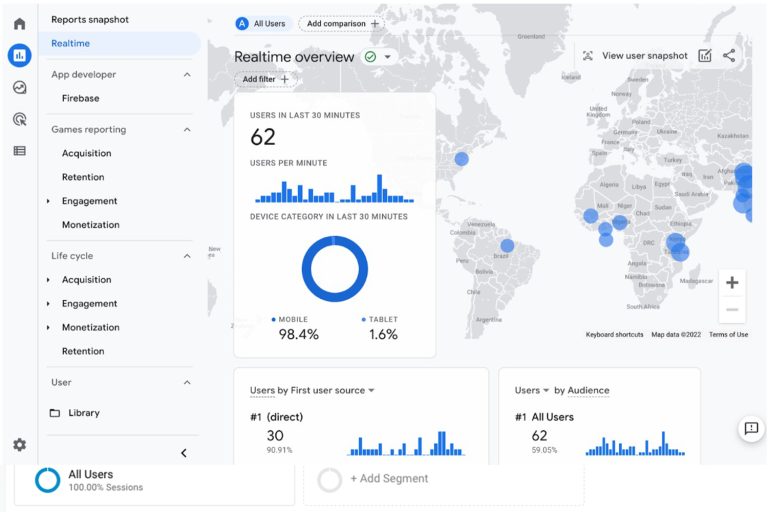Click the Home icon in left rail
The height and width of the screenshot is (512, 768).
19,24
